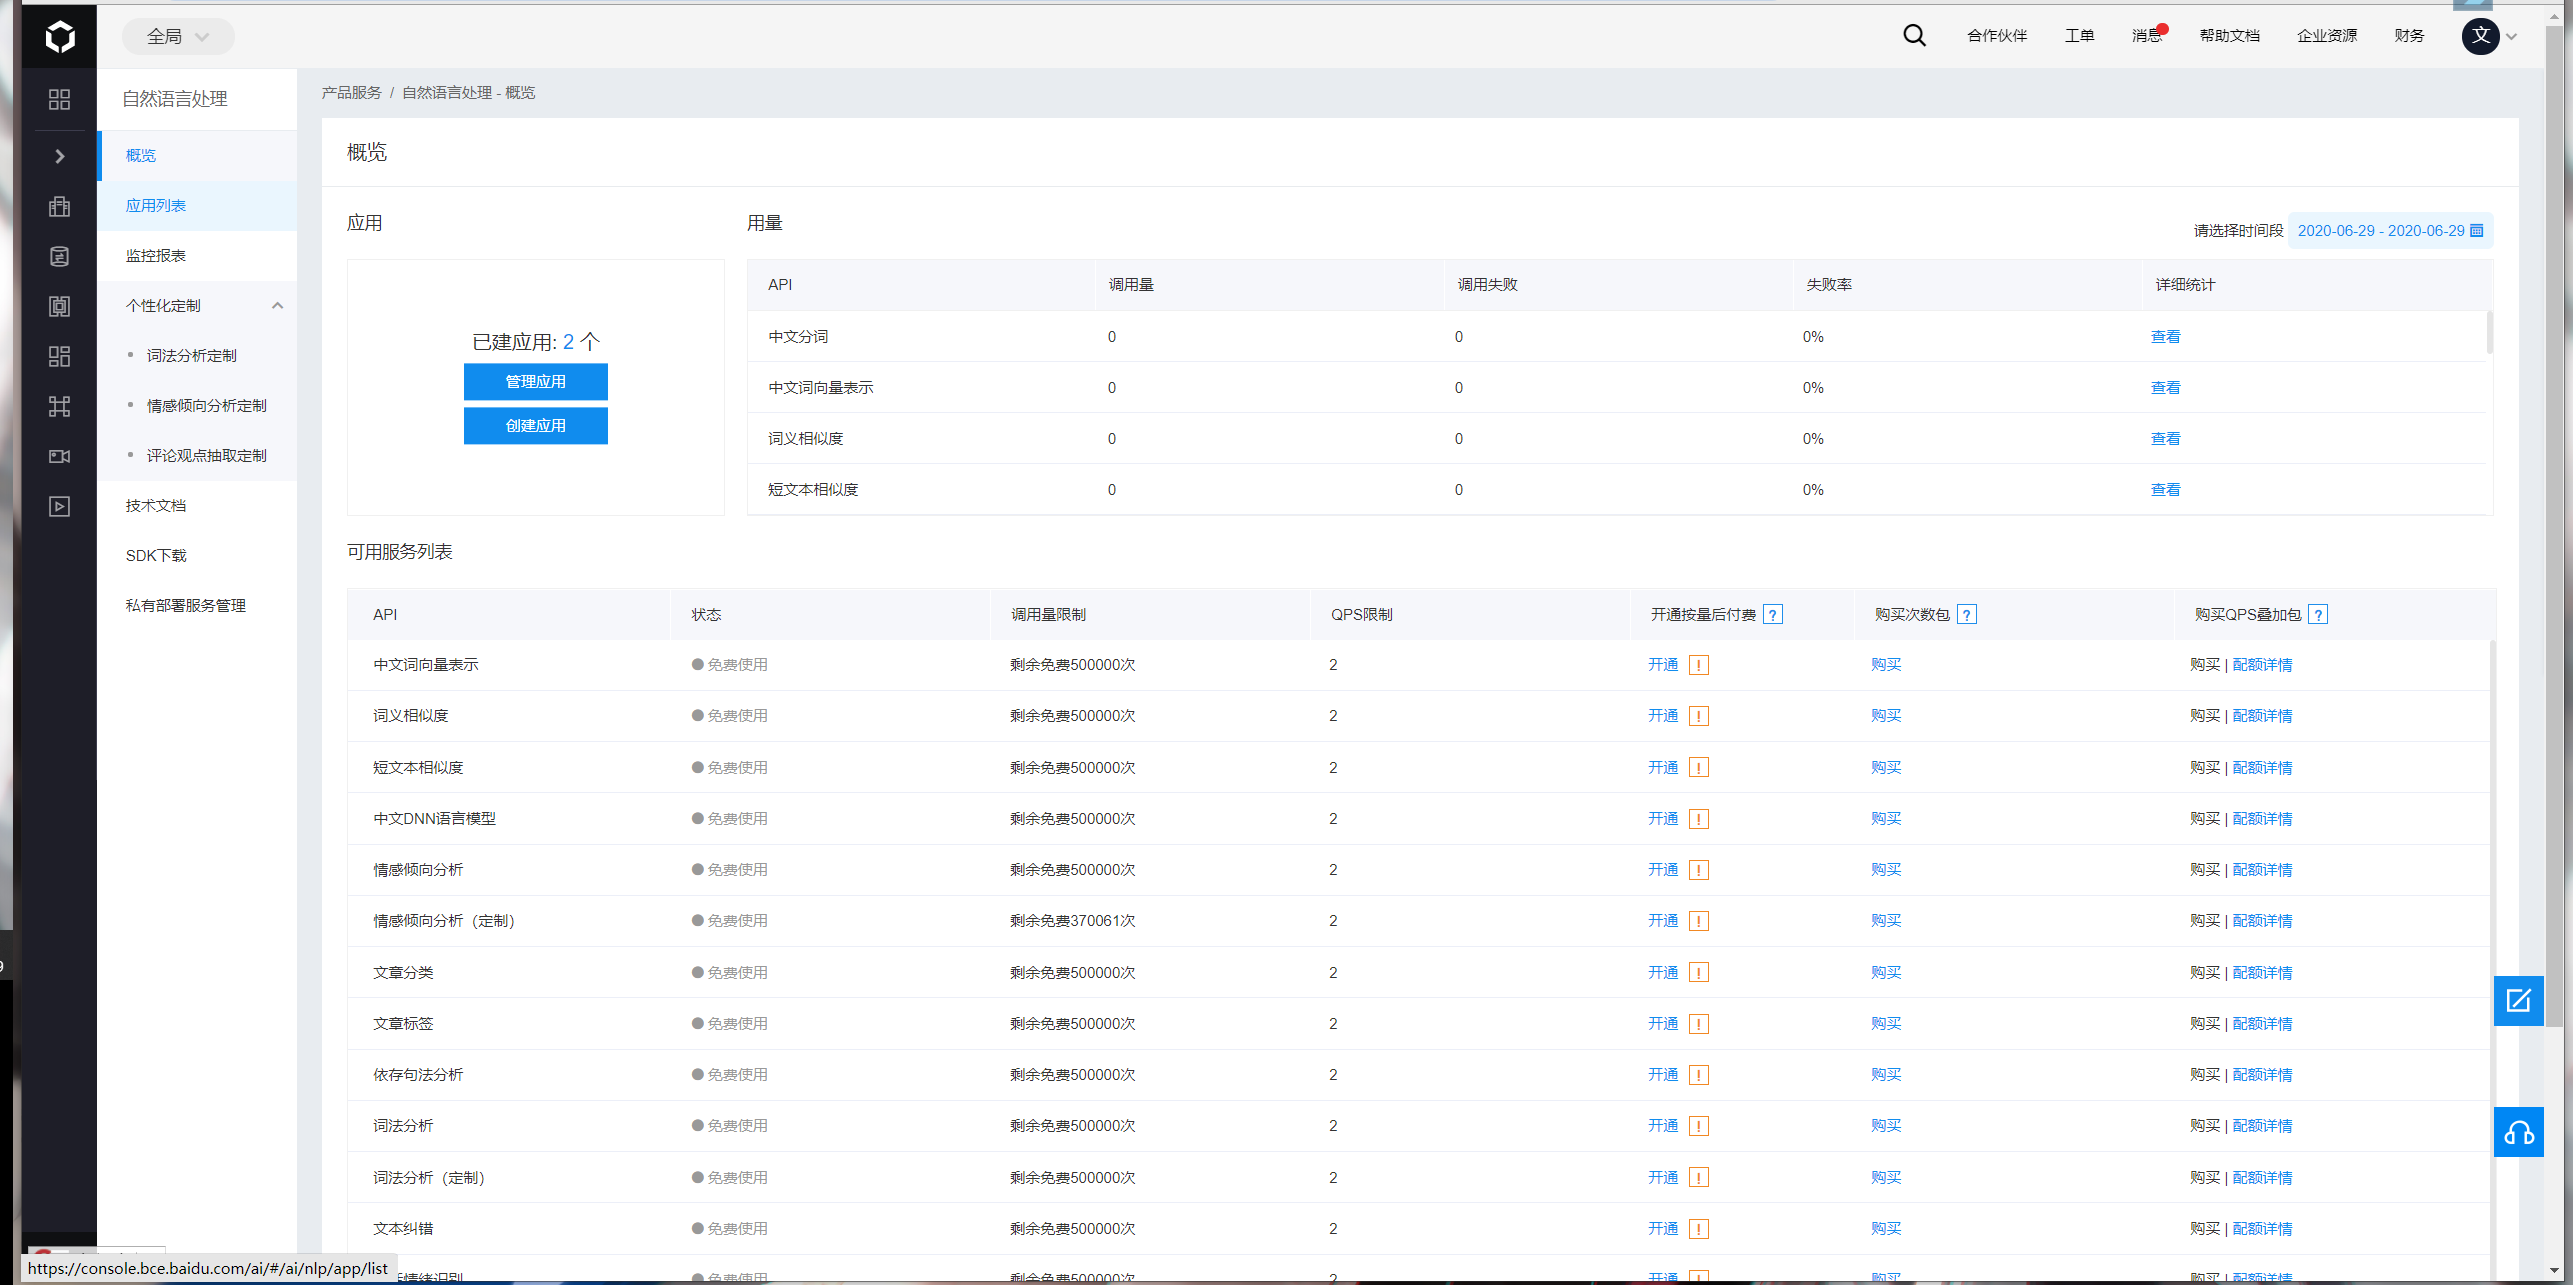Open the connected-nodes network icon in sidebar
Image resolution: width=2573 pixels, height=1285 pixels.
coord(60,406)
